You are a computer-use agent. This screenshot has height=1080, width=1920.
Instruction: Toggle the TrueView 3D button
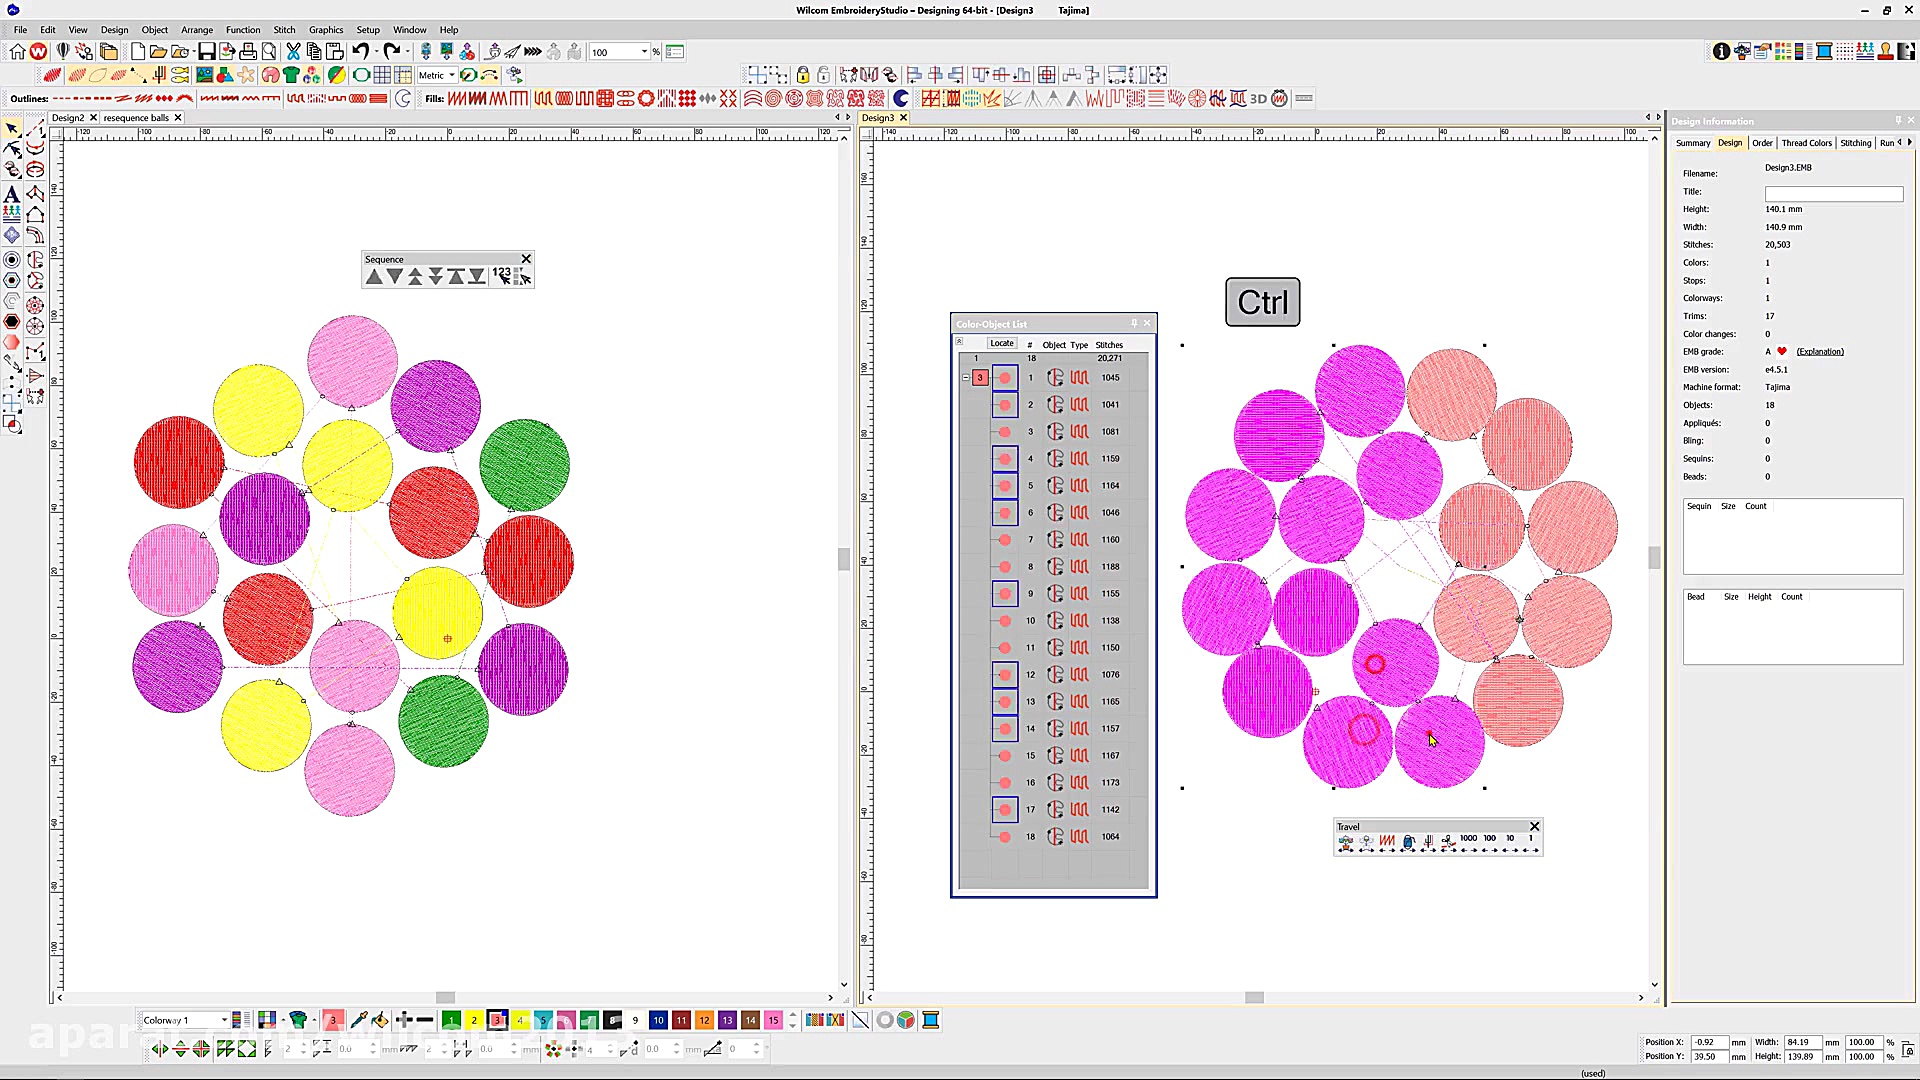pos(1258,98)
